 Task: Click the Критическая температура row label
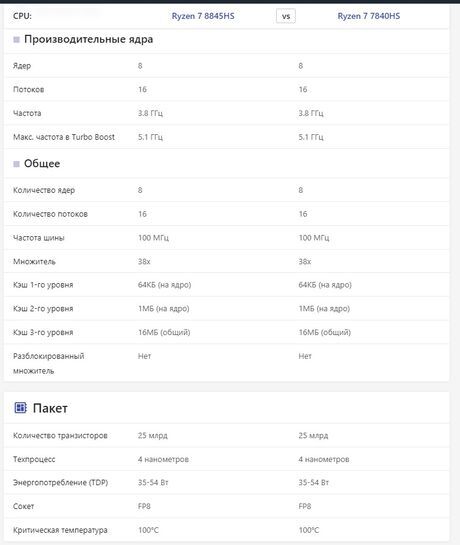click(x=60, y=530)
